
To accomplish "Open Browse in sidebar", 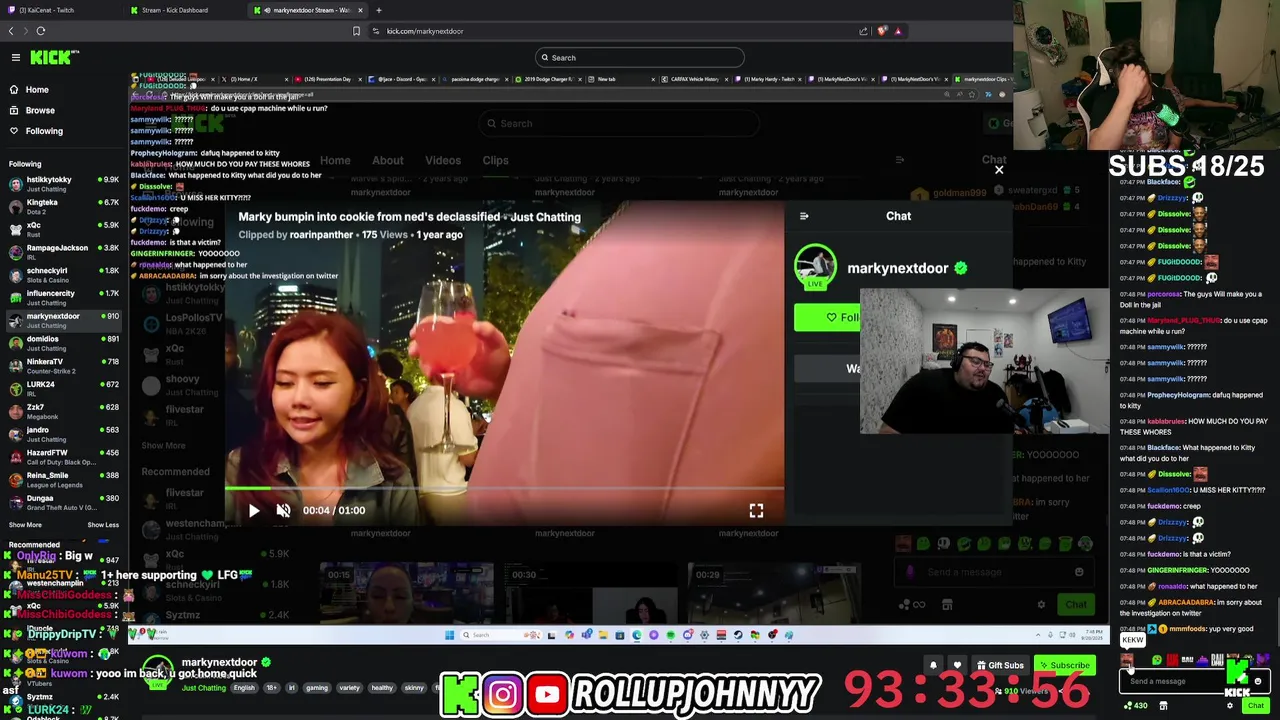I will click(x=40, y=110).
